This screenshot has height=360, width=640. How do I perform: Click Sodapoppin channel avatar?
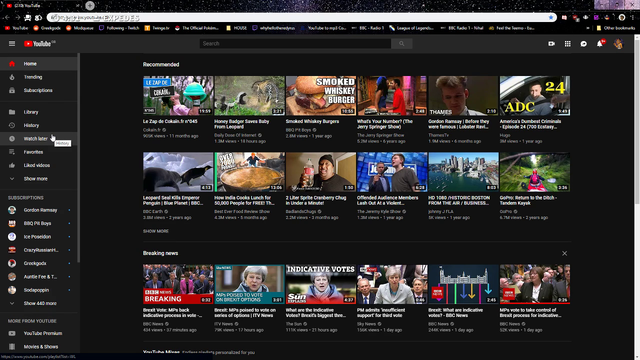[12, 290]
